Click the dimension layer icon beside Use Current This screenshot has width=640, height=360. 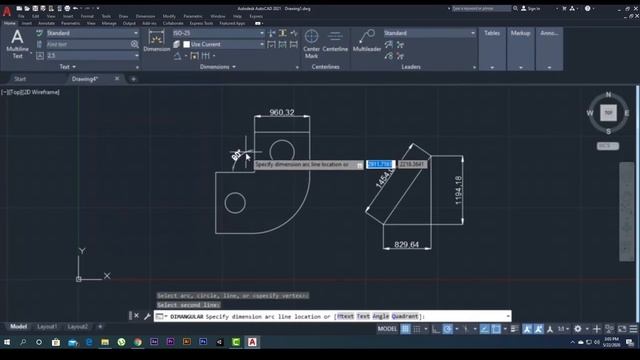point(177,44)
